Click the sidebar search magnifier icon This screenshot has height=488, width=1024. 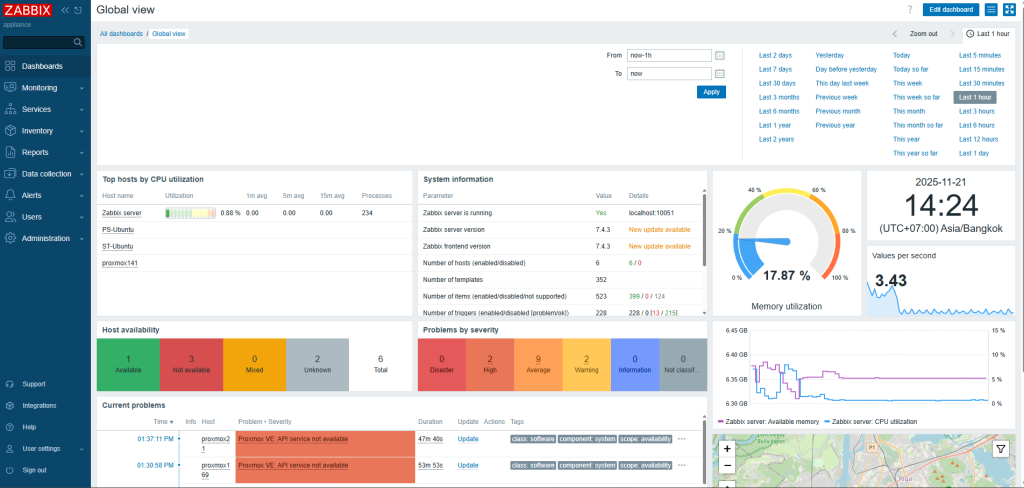pyautogui.click(x=79, y=43)
